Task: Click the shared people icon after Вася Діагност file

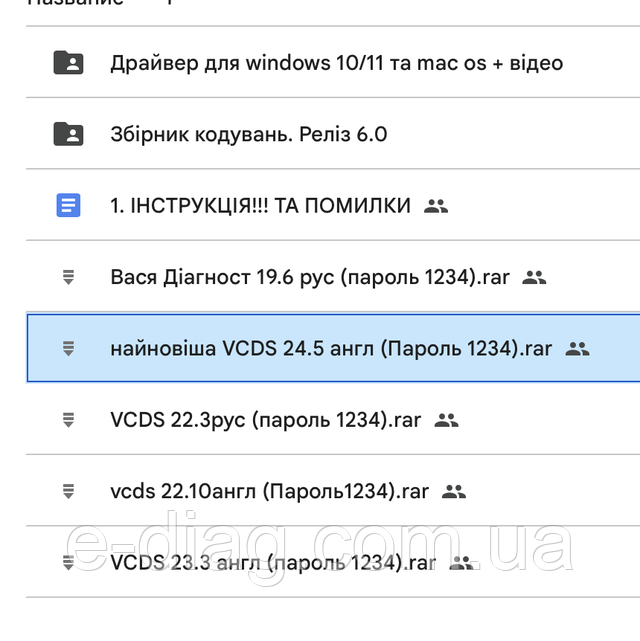Action: 534,278
